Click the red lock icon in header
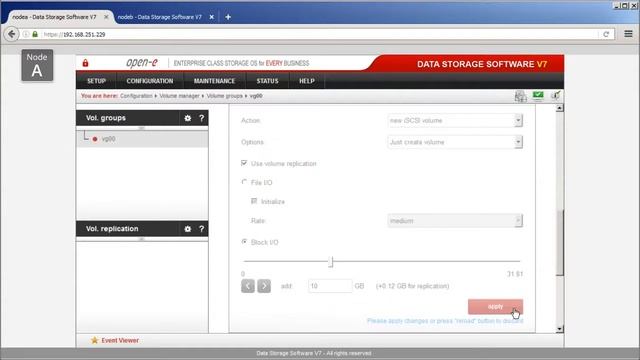The width and height of the screenshot is (640, 360). click(85, 63)
